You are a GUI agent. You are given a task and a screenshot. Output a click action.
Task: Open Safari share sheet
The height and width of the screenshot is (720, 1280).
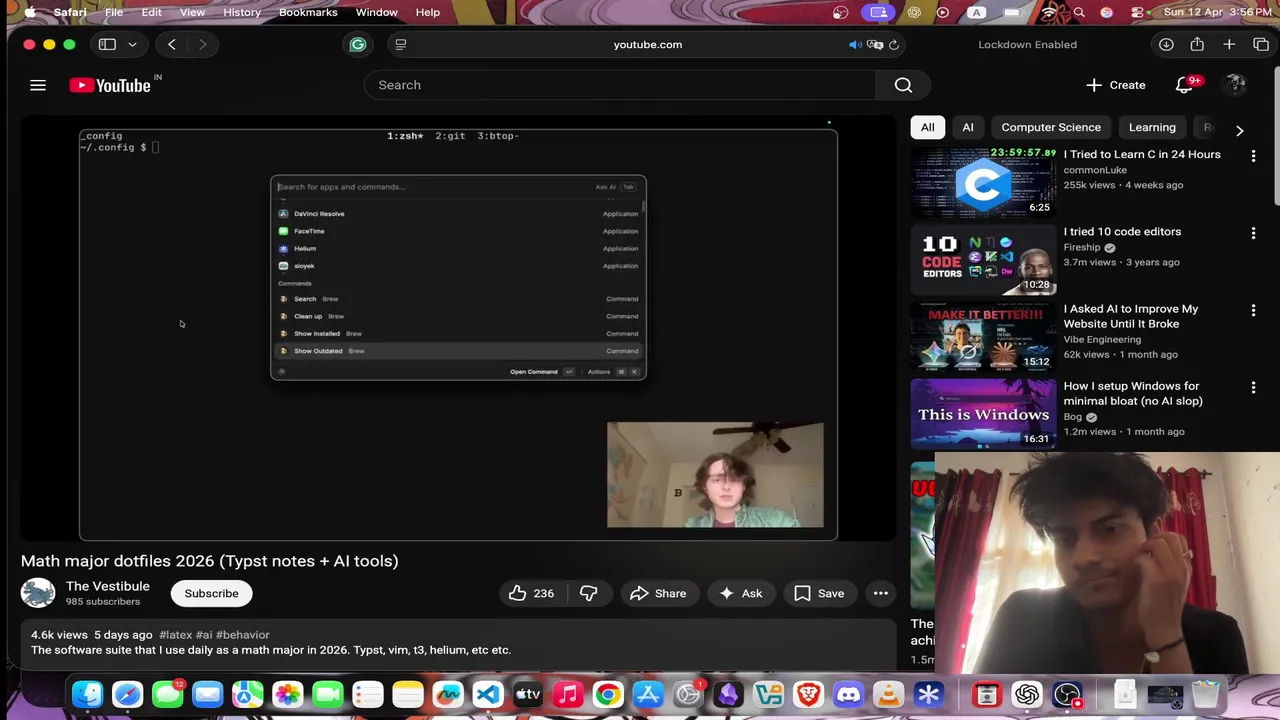[x=1197, y=44]
